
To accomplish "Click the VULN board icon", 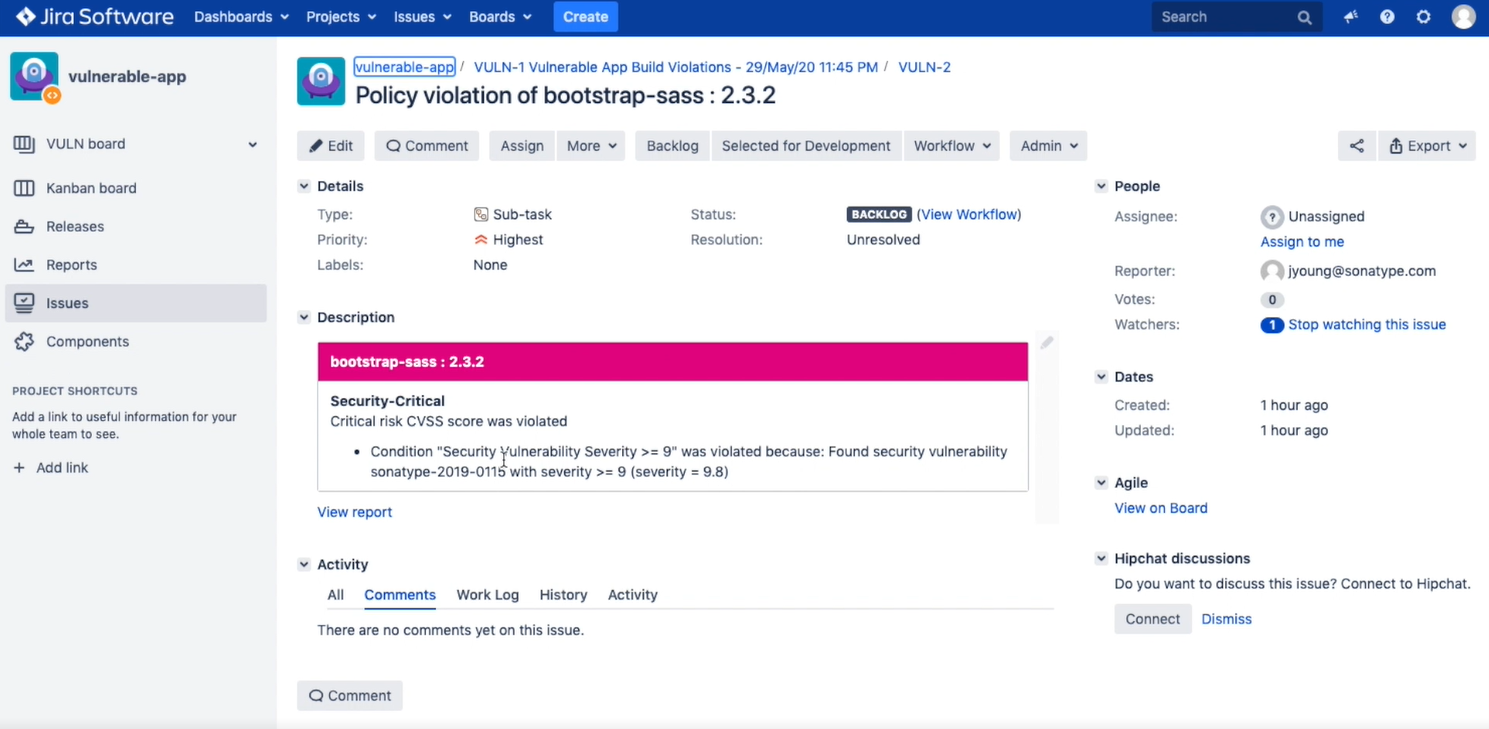I will 24,144.
